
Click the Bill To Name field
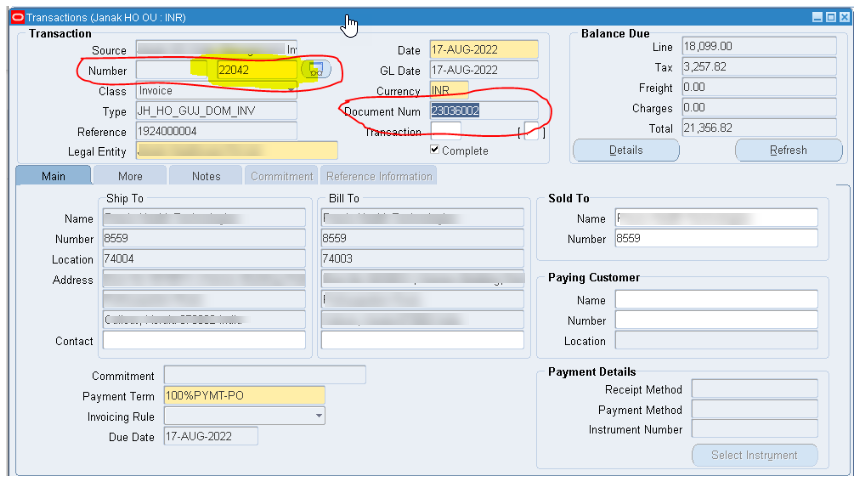[423, 218]
